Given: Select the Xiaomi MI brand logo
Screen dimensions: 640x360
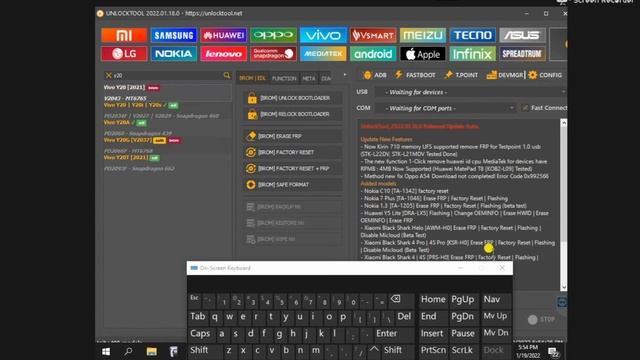Looking at the screenshot, I should 124,35.
